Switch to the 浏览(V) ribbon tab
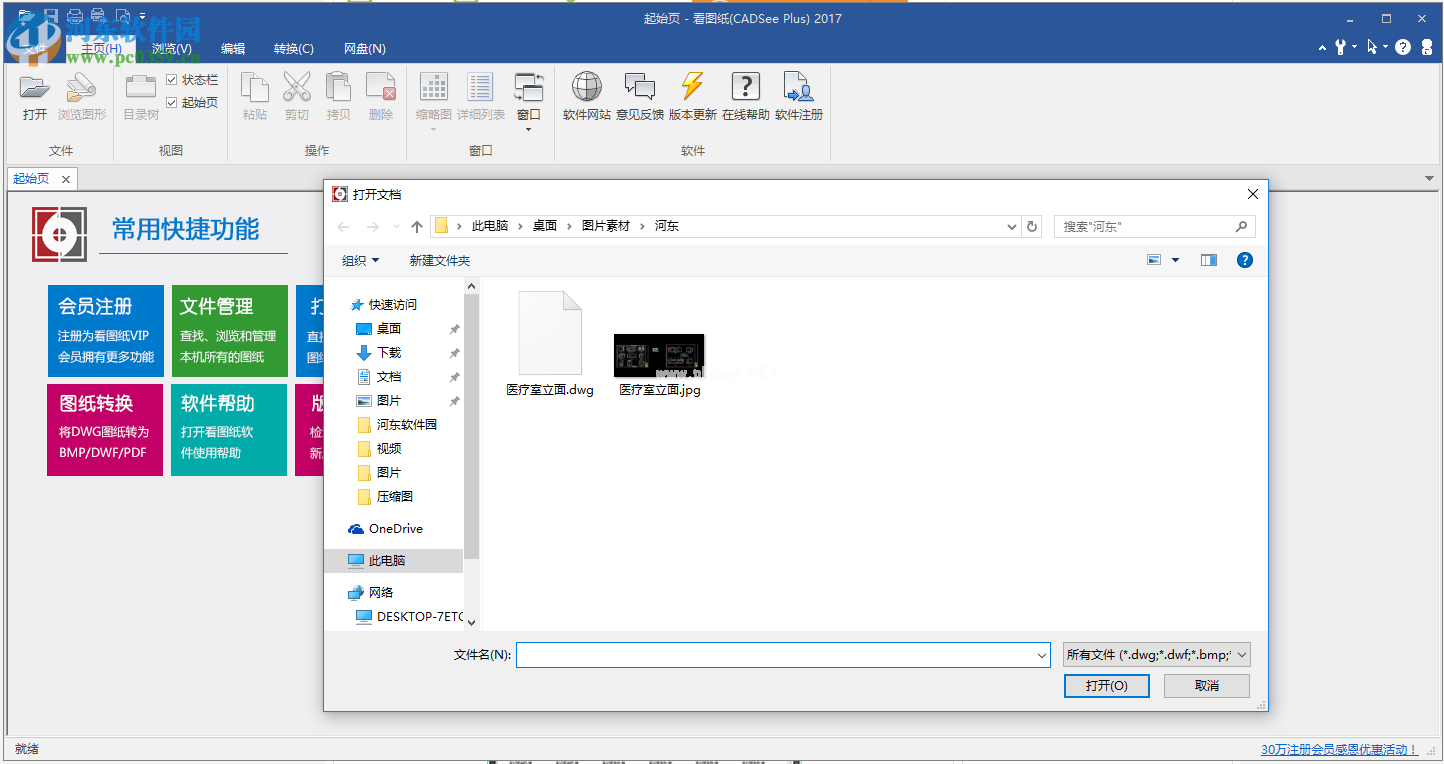This screenshot has height=764, width=1444. pyautogui.click(x=171, y=48)
